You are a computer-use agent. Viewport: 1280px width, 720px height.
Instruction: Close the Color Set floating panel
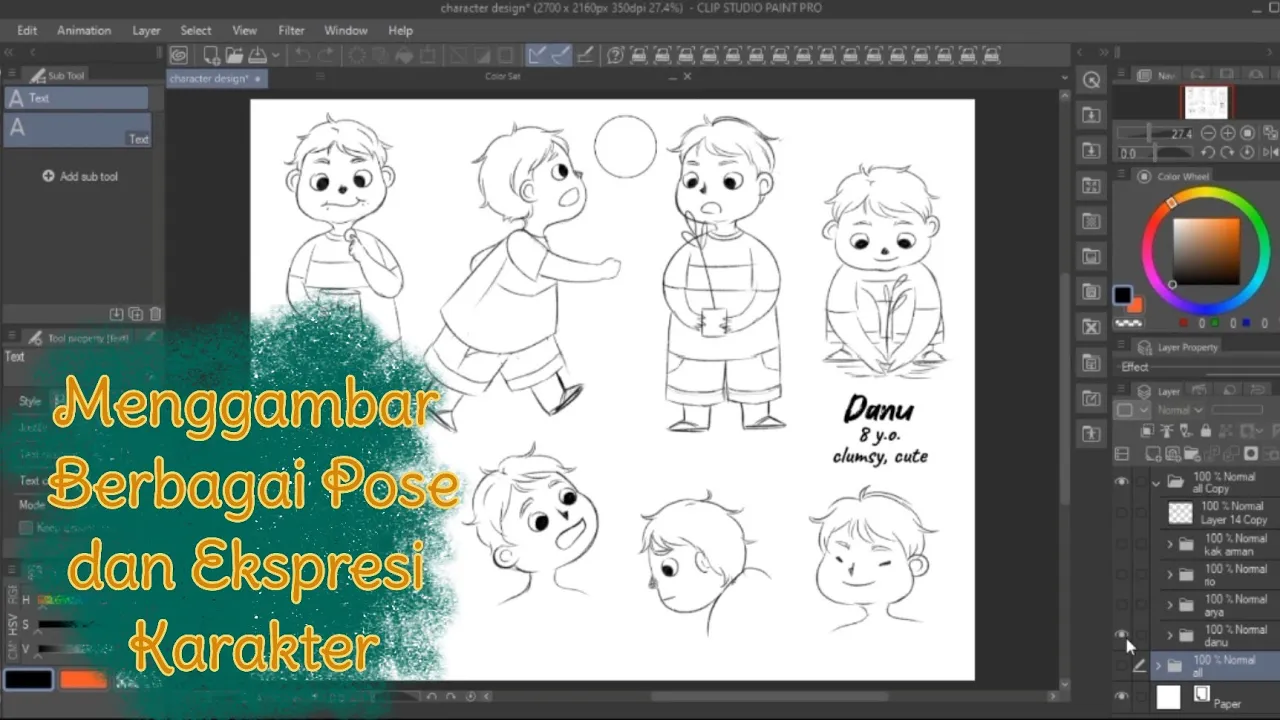[x=687, y=76]
